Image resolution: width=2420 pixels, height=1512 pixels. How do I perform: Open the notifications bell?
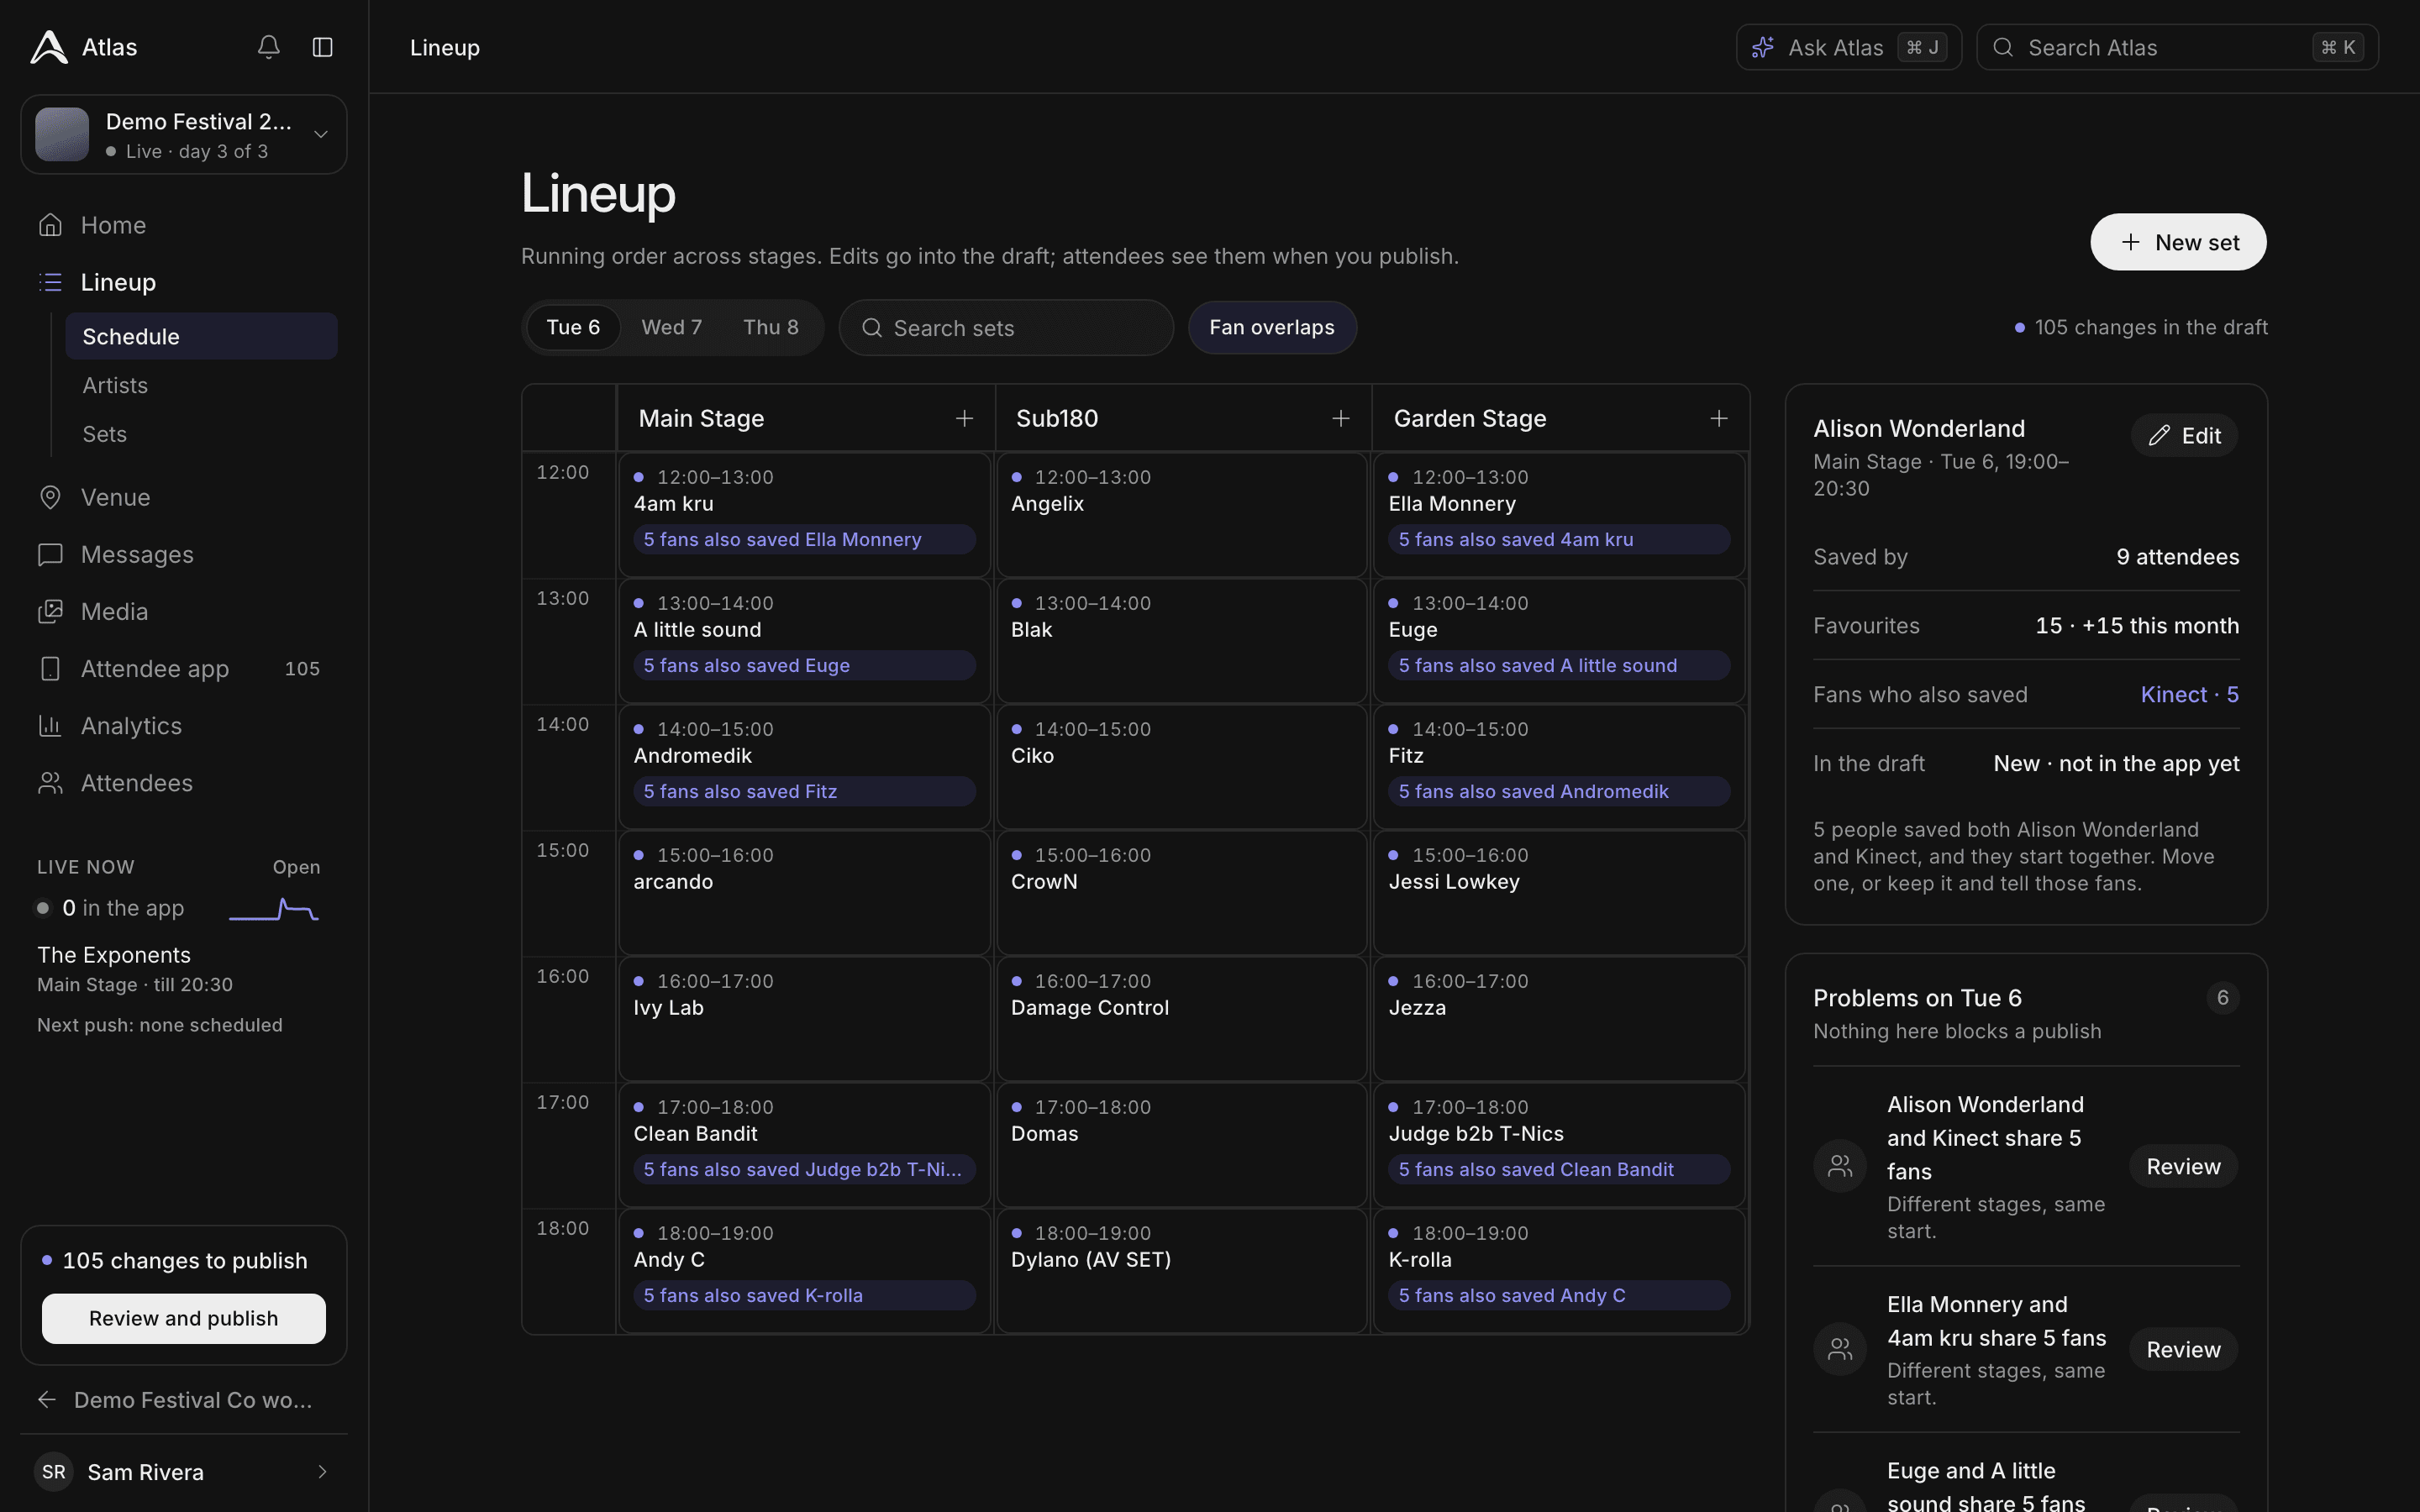click(x=268, y=47)
